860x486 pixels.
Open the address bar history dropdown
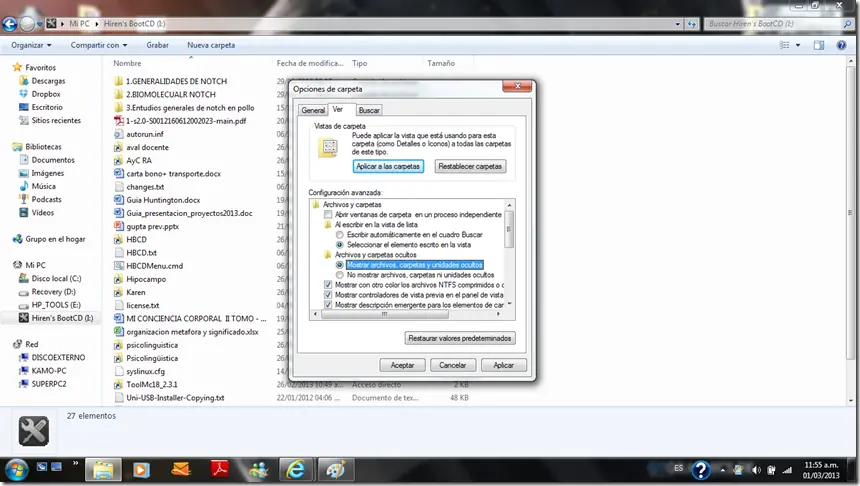tap(678, 24)
